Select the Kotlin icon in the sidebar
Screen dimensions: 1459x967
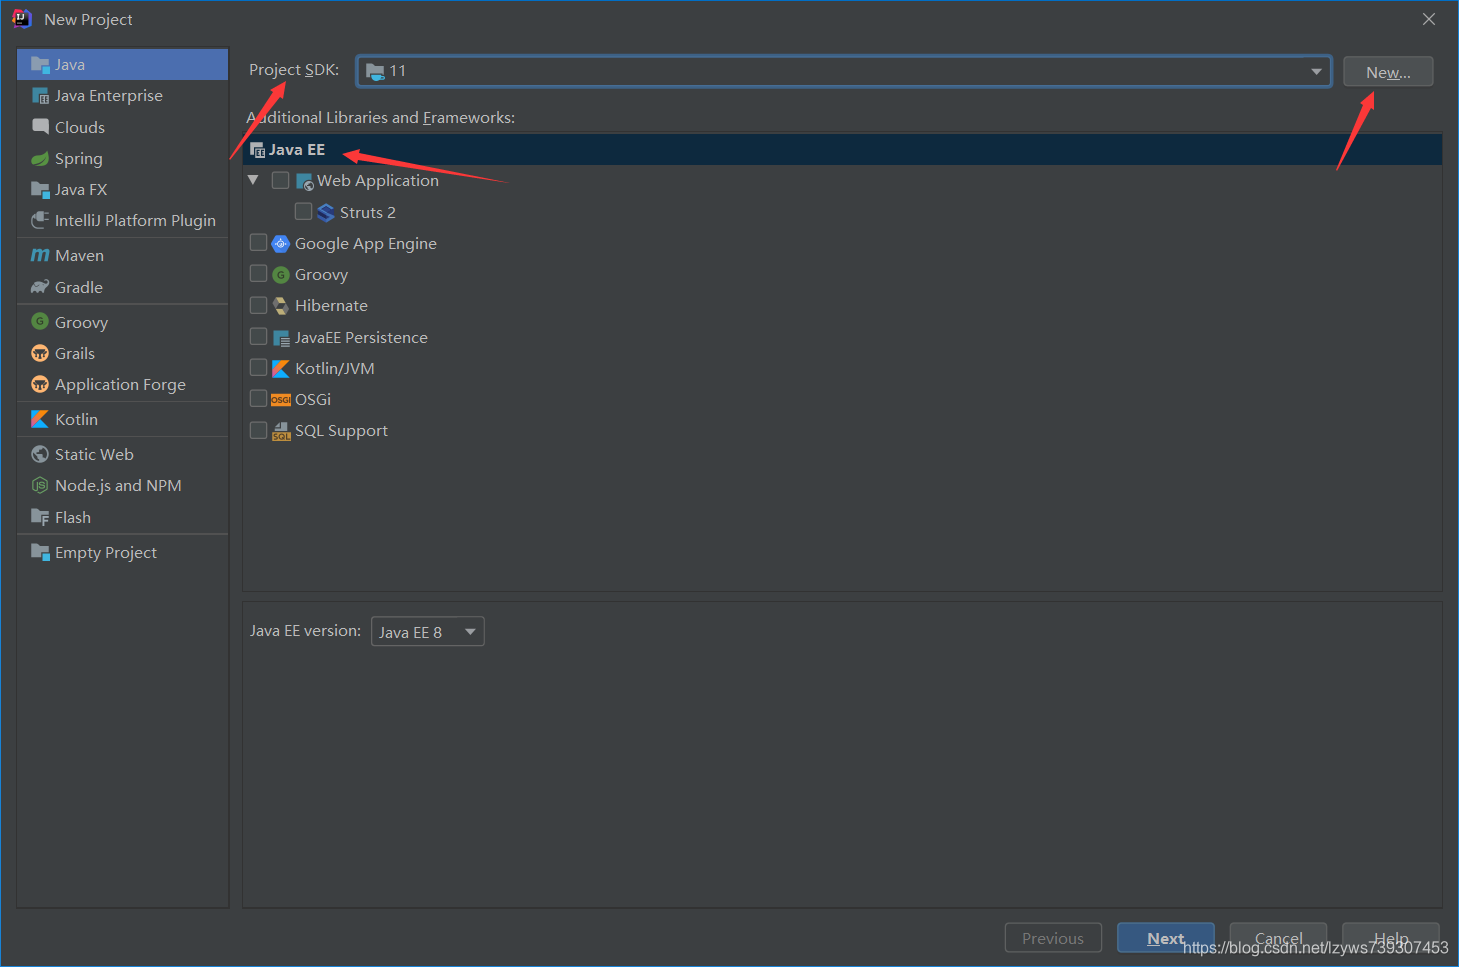tap(40, 419)
